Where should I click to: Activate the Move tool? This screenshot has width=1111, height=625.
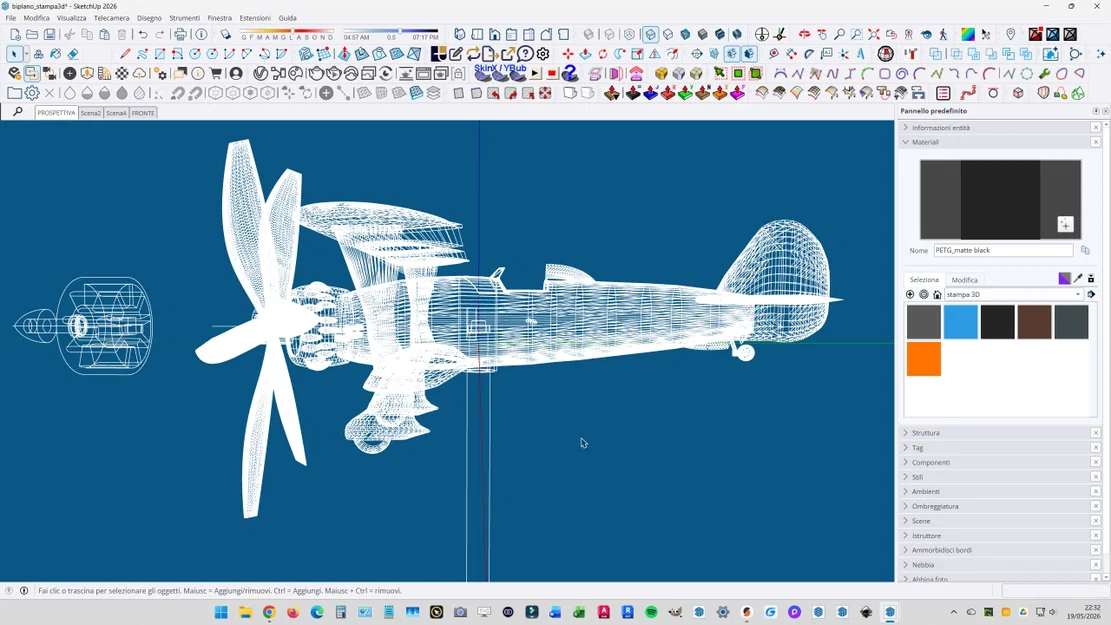(x=568, y=54)
